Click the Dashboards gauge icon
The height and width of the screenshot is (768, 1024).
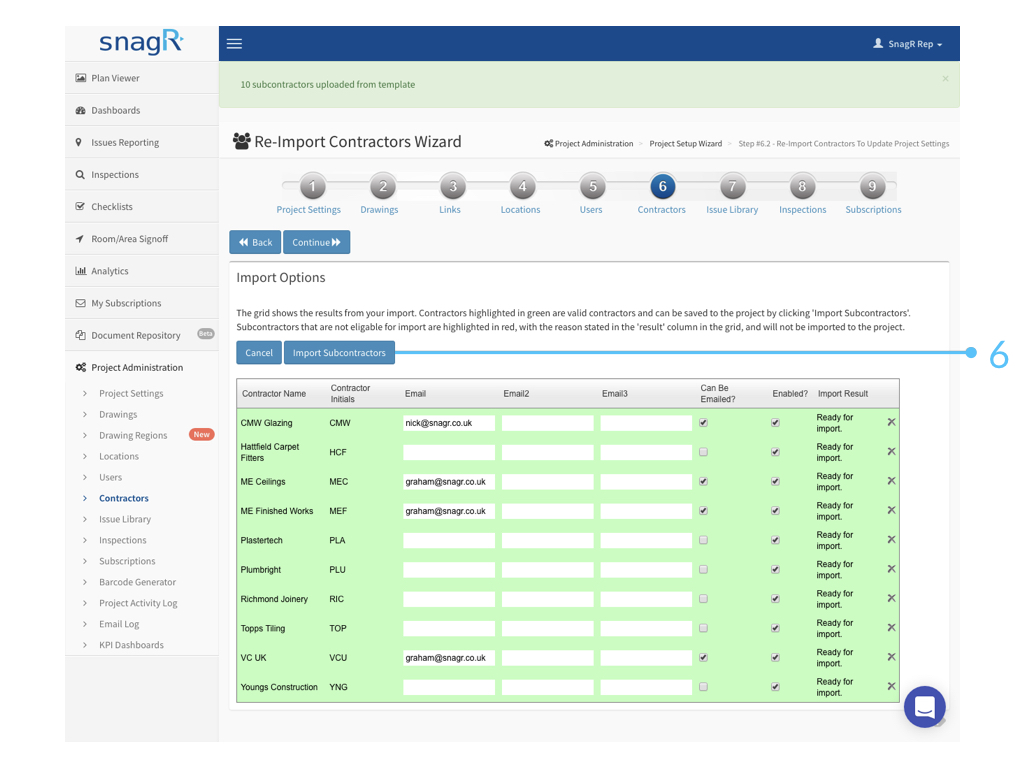click(80, 110)
